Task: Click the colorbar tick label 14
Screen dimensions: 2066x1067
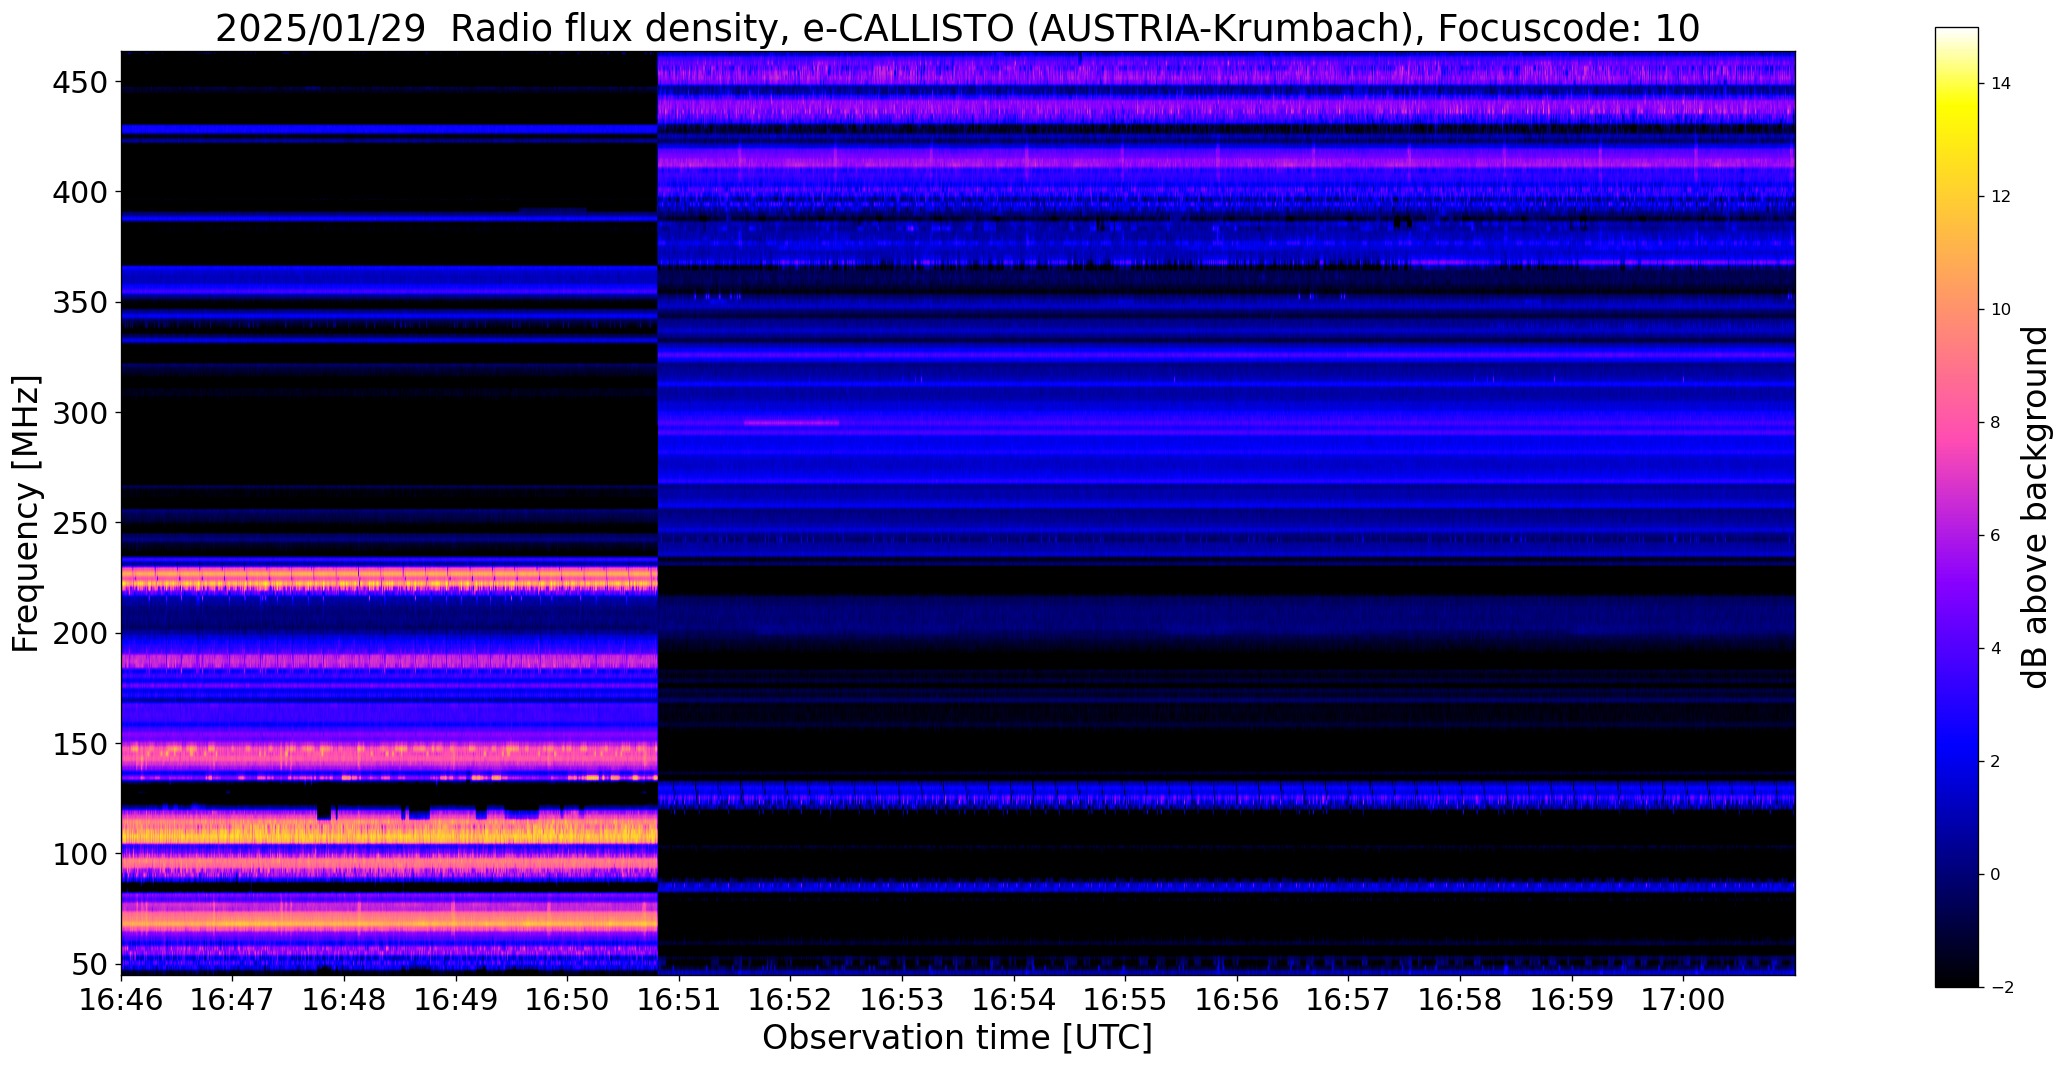Action: click(2001, 83)
